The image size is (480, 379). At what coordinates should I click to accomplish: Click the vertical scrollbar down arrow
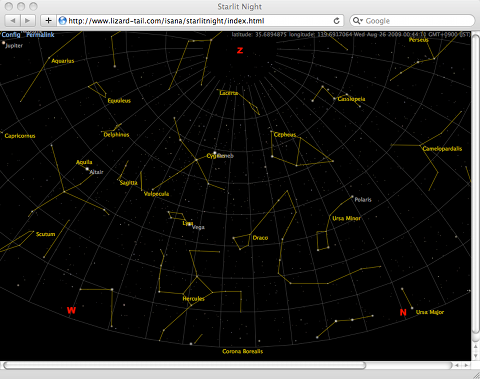(x=476, y=356)
